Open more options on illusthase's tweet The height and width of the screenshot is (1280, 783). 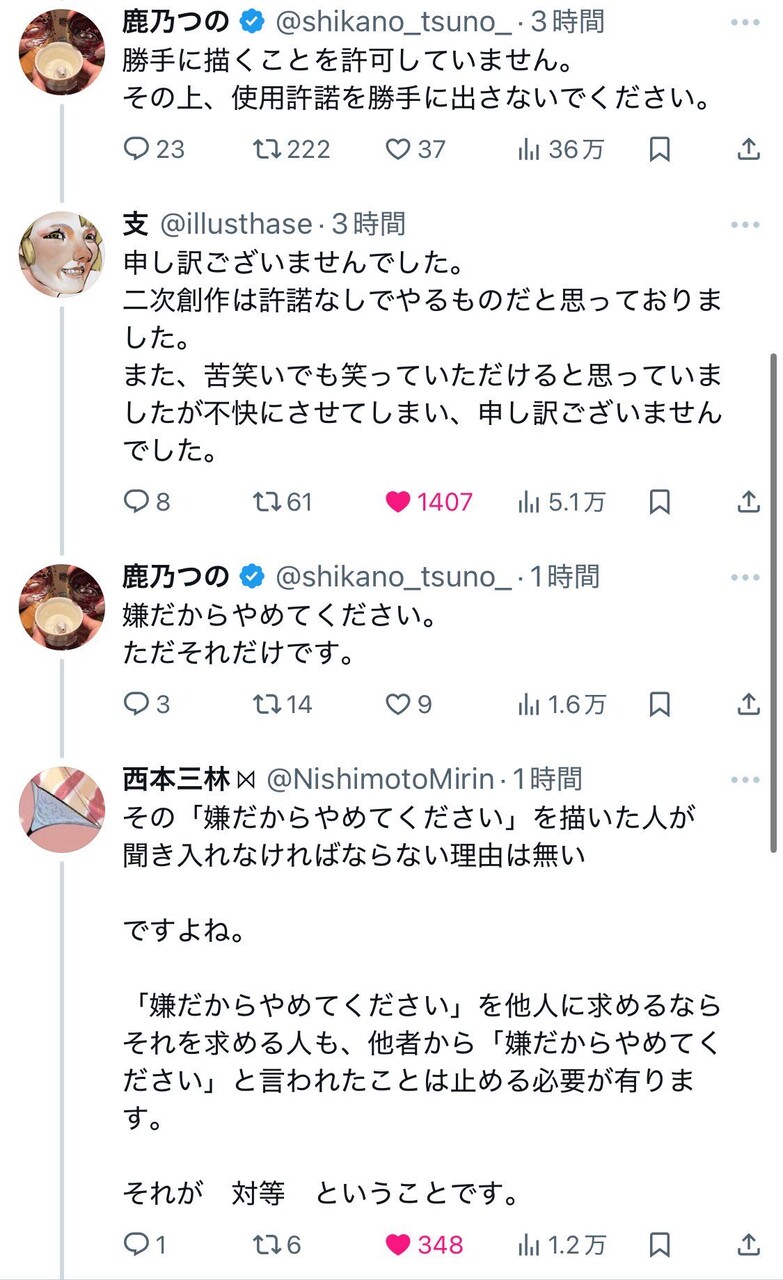(x=745, y=224)
